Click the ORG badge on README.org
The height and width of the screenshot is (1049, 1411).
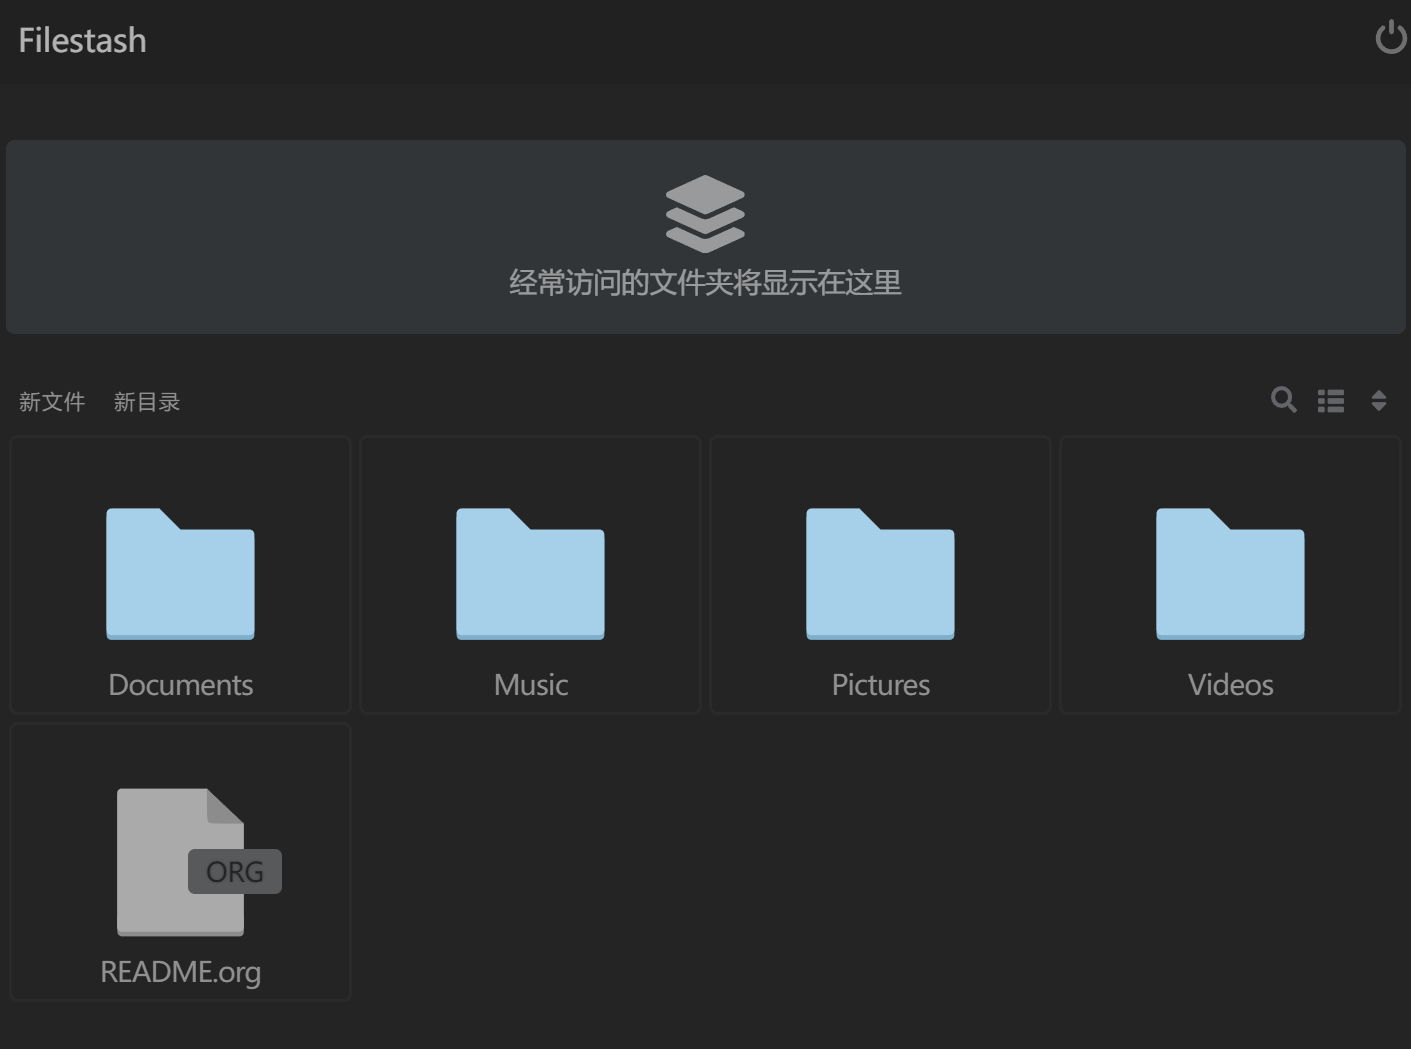(234, 871)
